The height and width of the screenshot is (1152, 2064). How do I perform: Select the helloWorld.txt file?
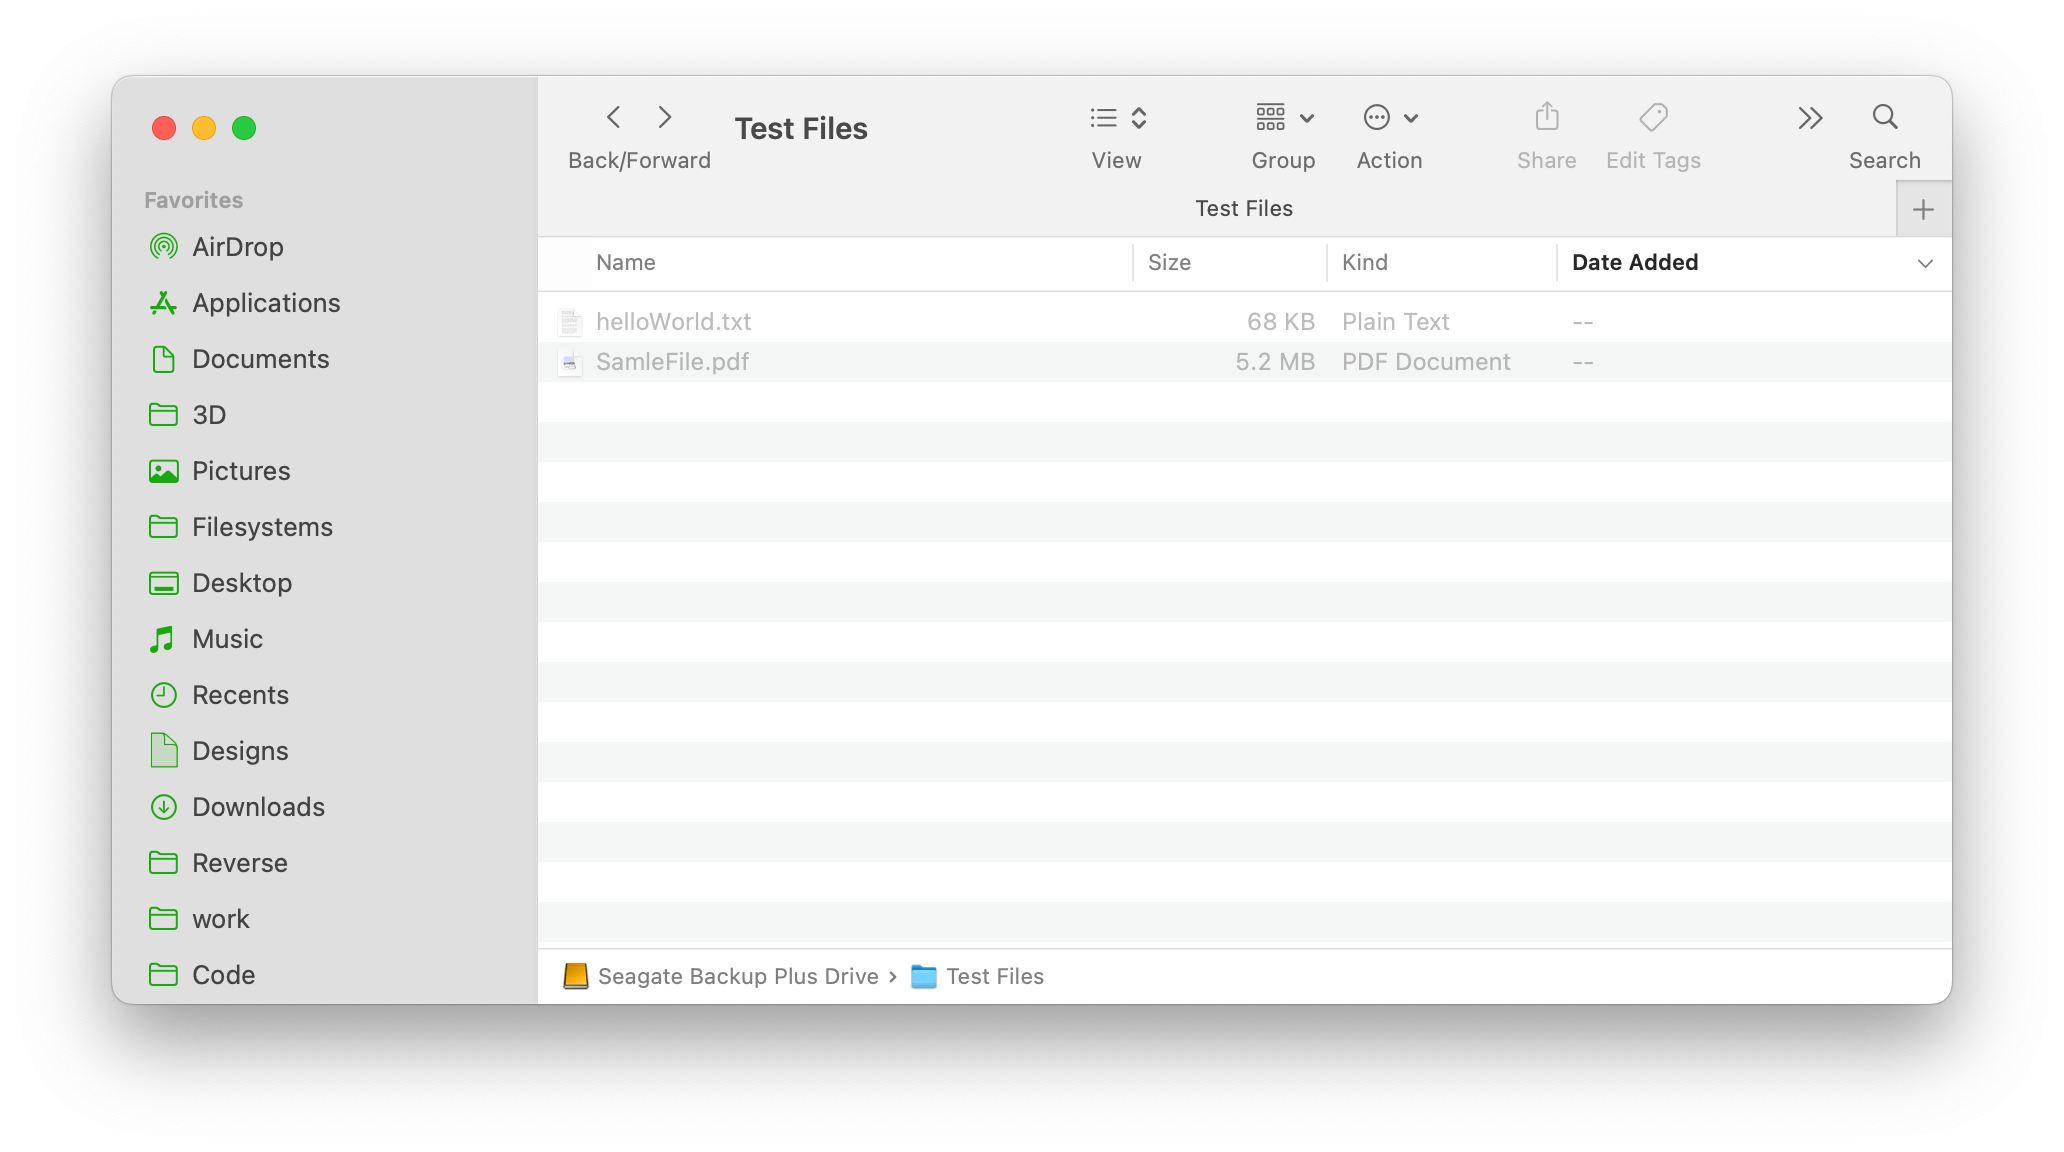pos(673,321)
